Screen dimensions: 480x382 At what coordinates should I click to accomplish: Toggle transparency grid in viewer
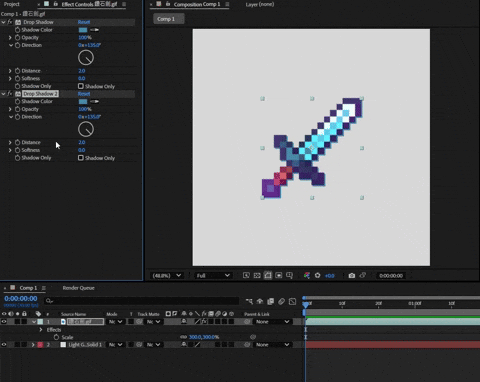click(x=257, y=275)
